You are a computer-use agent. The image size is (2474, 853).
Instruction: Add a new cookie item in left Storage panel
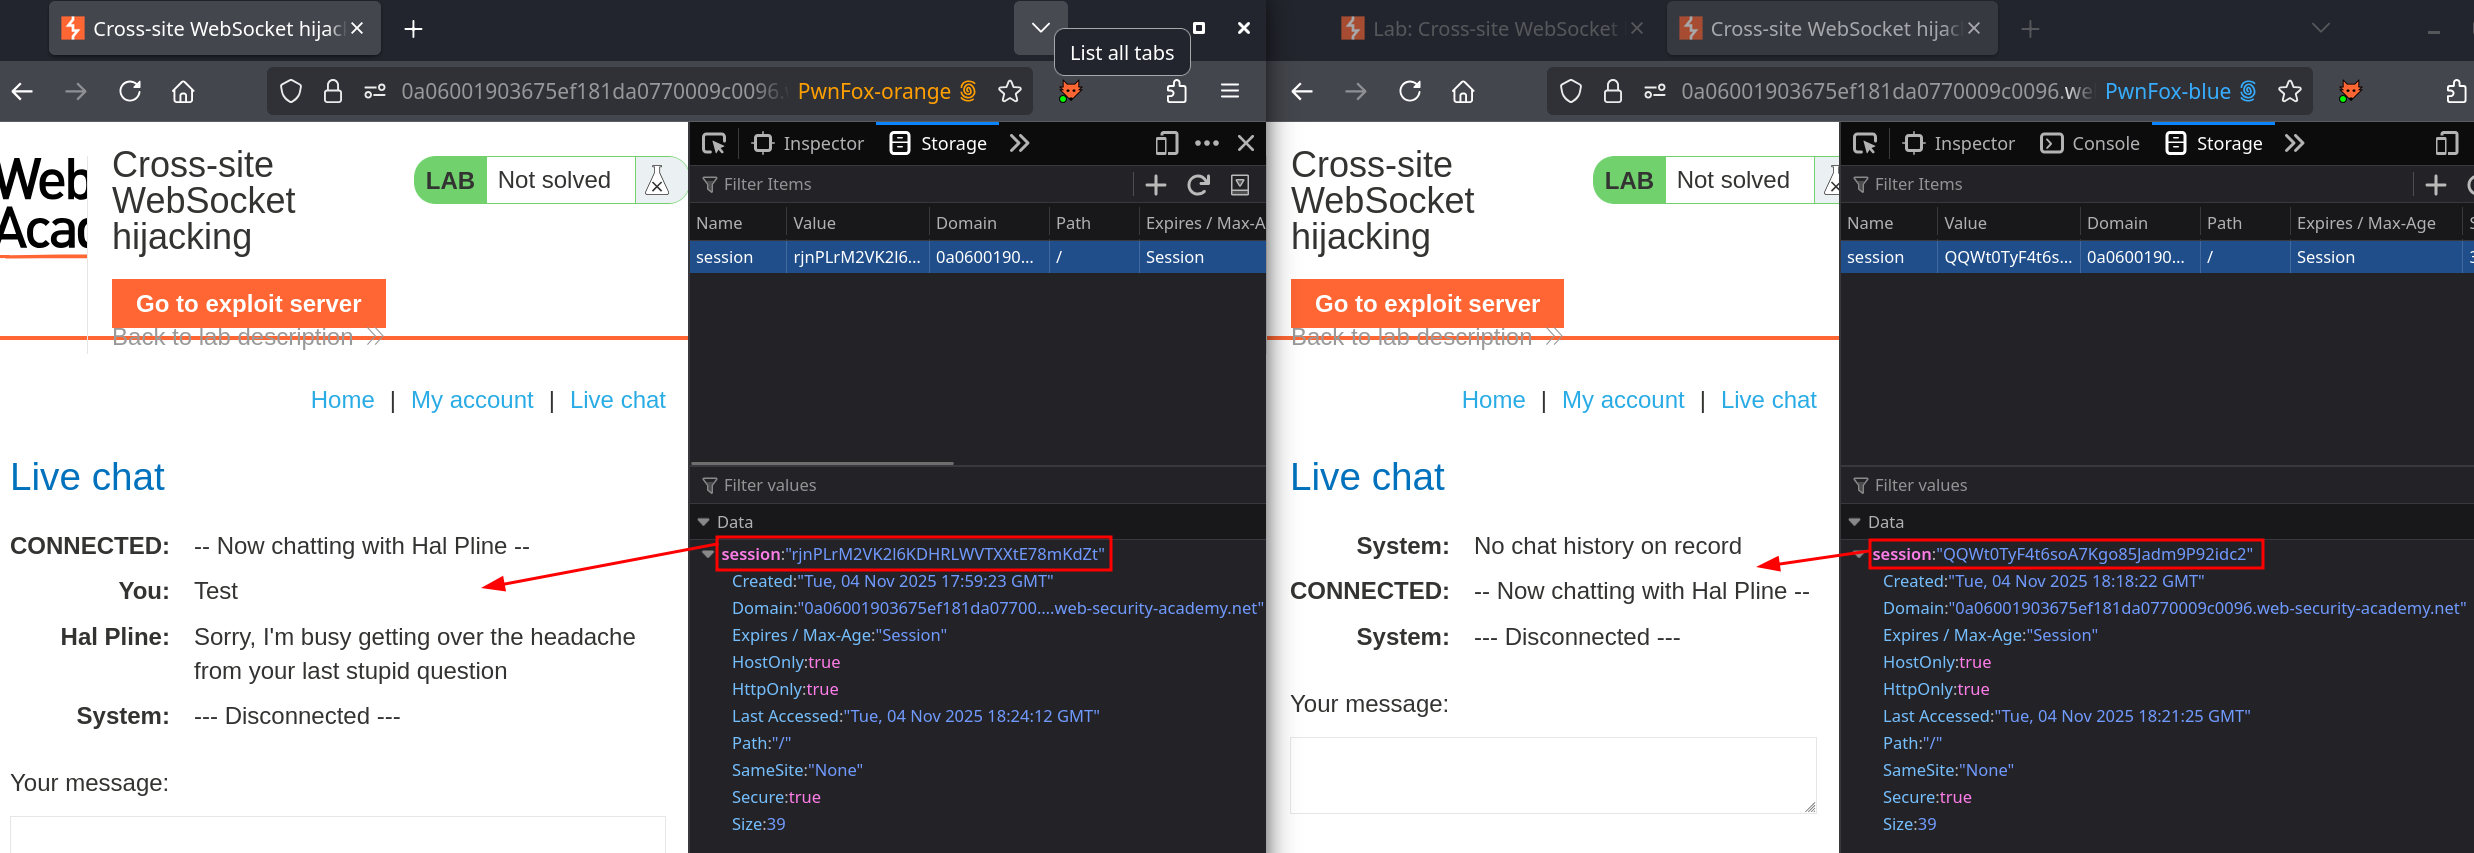pyautogui.click(x=1156, y=185)
